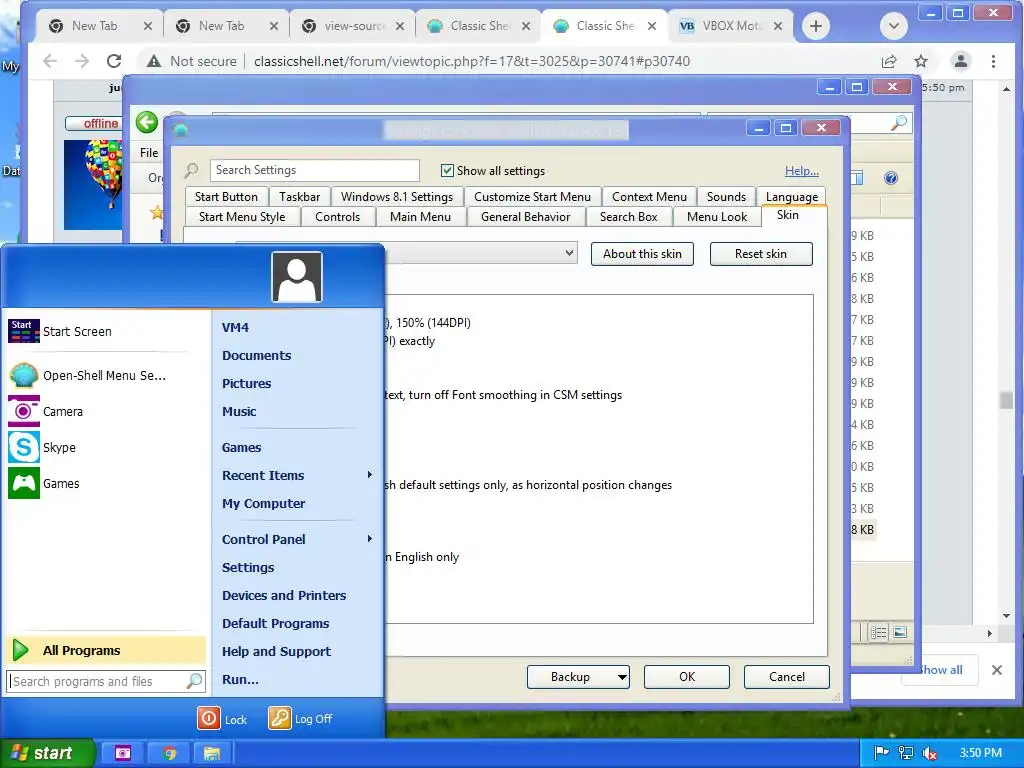
Task: Switch Explorer to large thumbnails view icon
Action: (x=900, y=632)
